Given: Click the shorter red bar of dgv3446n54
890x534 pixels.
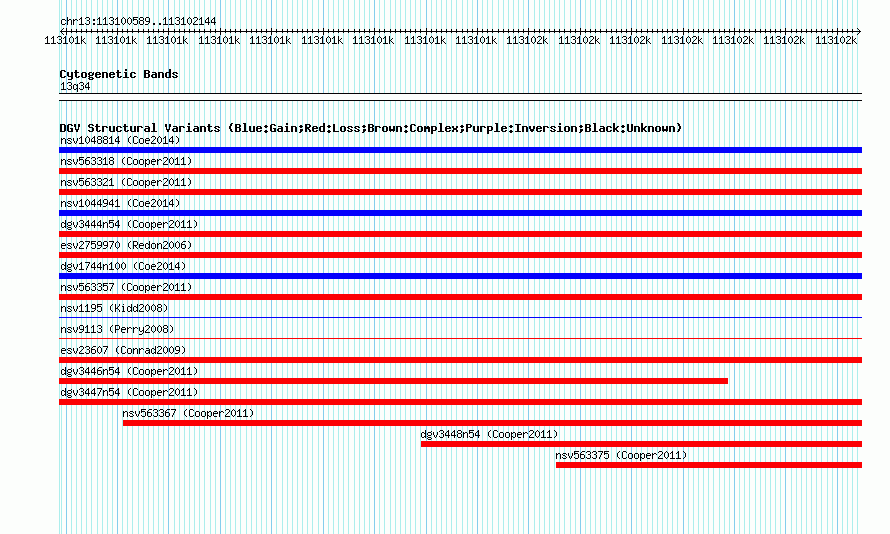Looking at the screenshot, I should pos(393,381).
